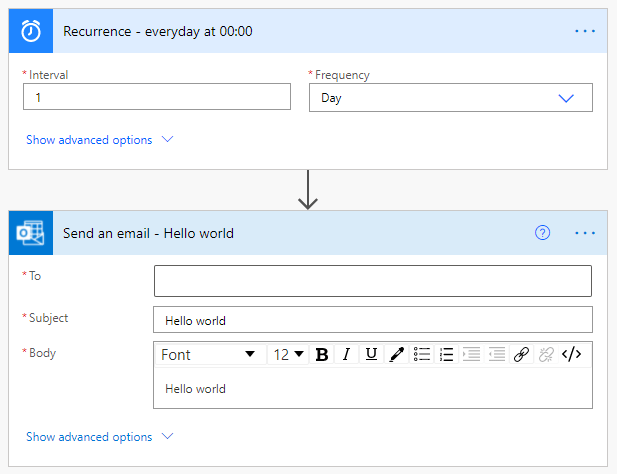Image resolution: width=617 pixels, height=474 pixels.
Task: Open the Frequency dropdown
Action: coord(450,98)
